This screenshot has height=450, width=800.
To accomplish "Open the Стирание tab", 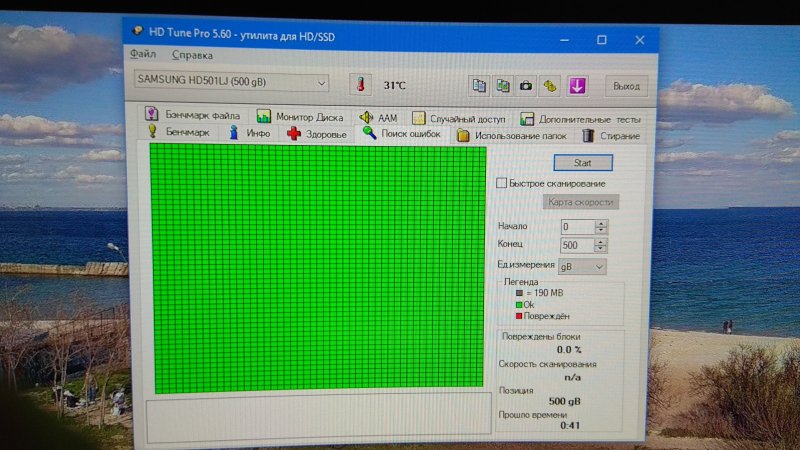I will tap(612, 136).
